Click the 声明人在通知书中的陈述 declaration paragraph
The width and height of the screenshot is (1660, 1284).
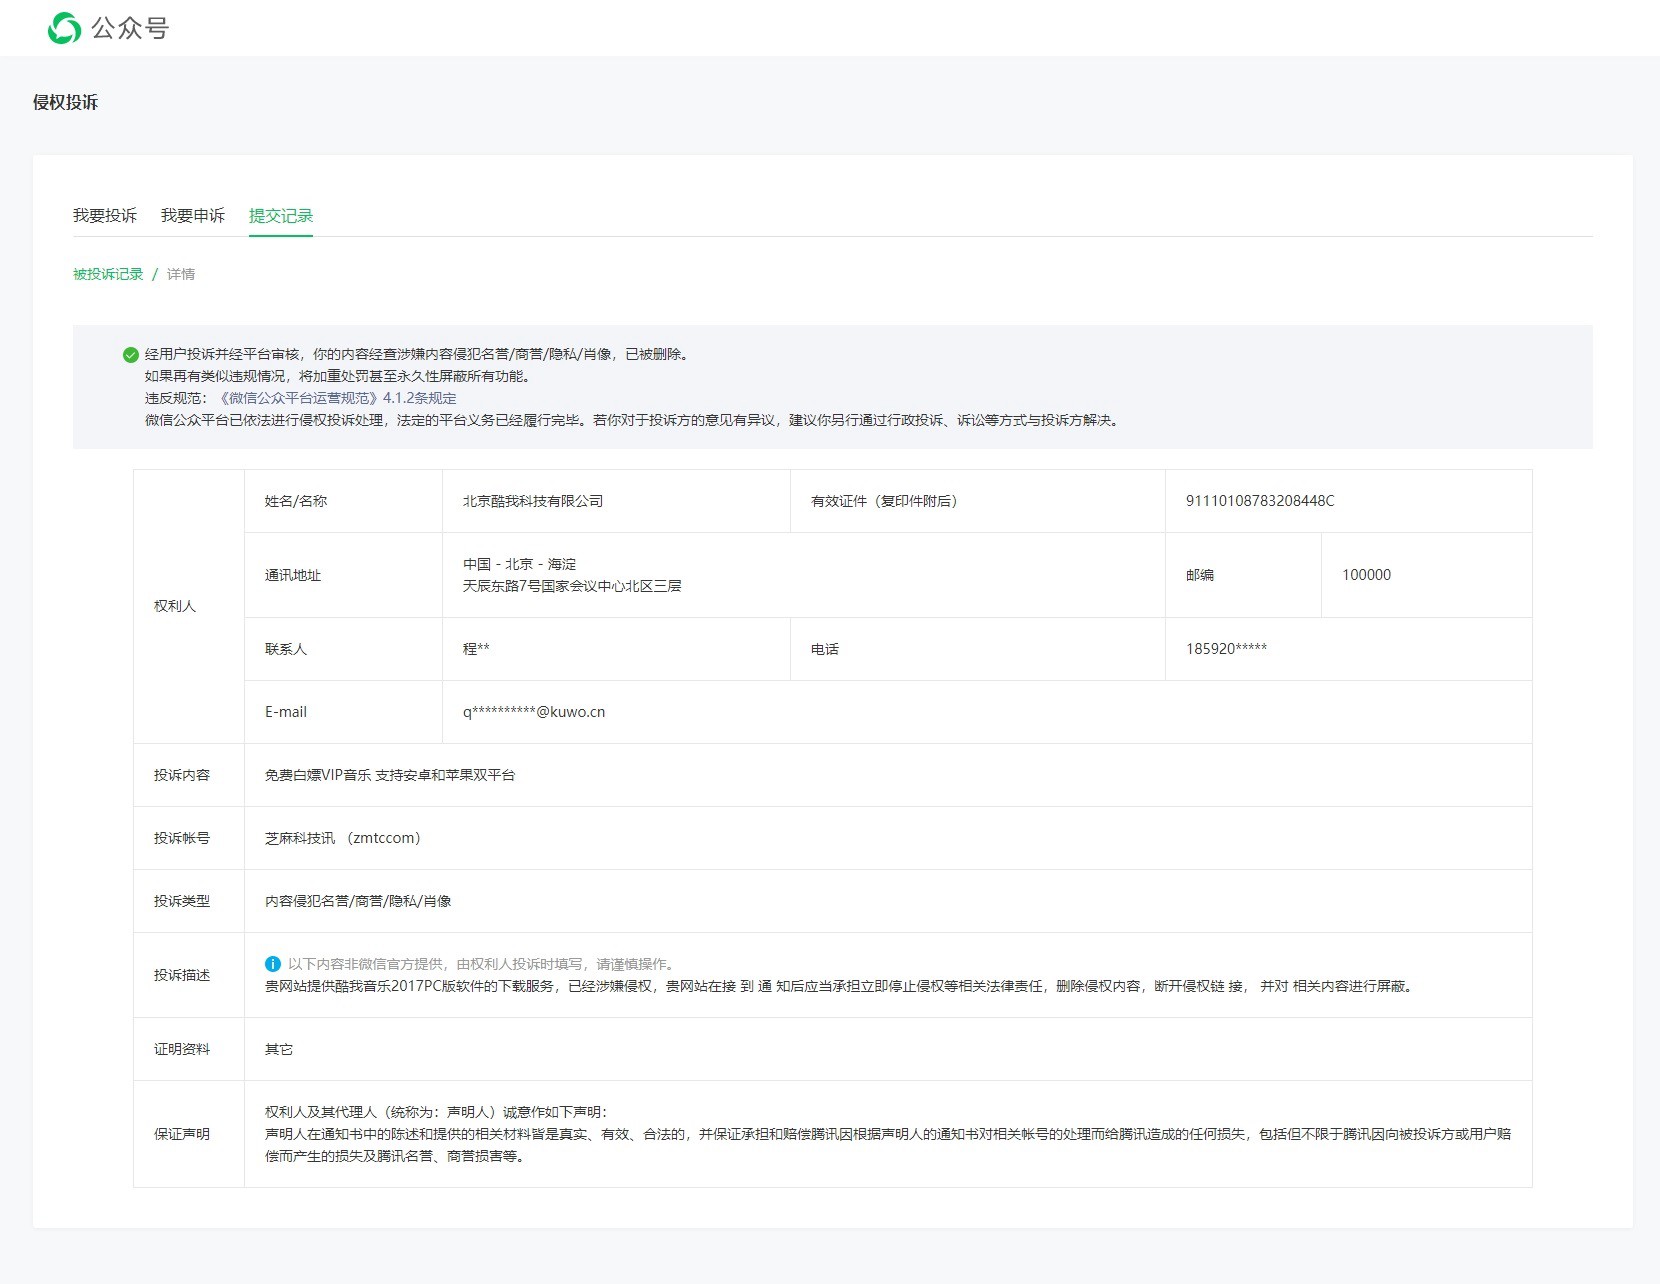click(888, 1145)
